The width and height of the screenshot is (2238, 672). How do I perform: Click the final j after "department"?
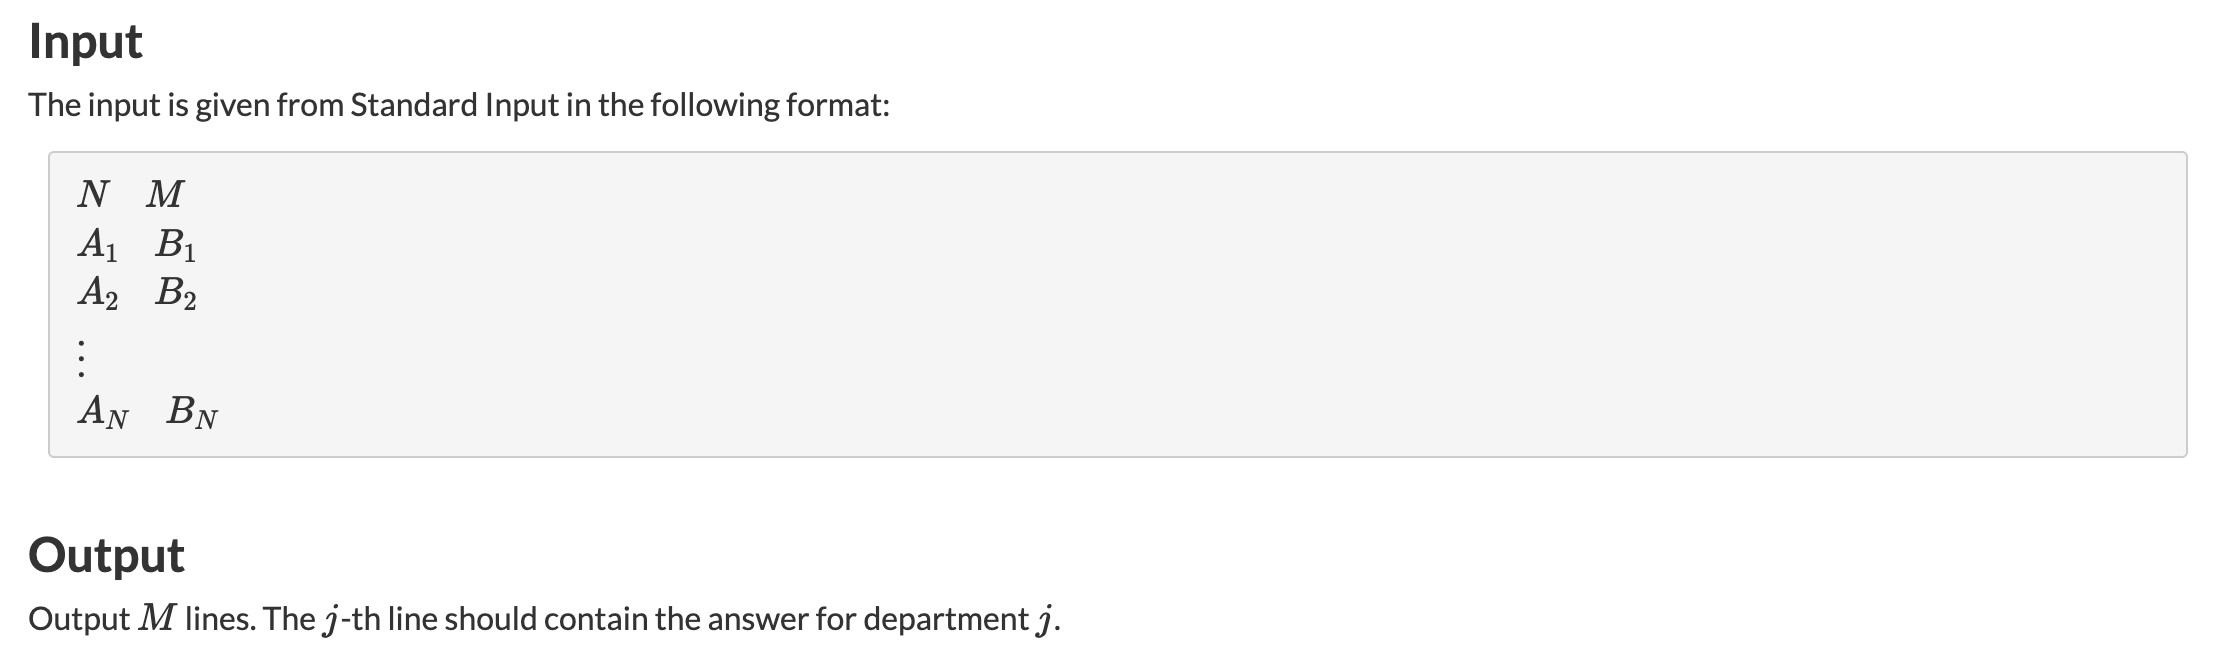click(x=1044, y=621)
